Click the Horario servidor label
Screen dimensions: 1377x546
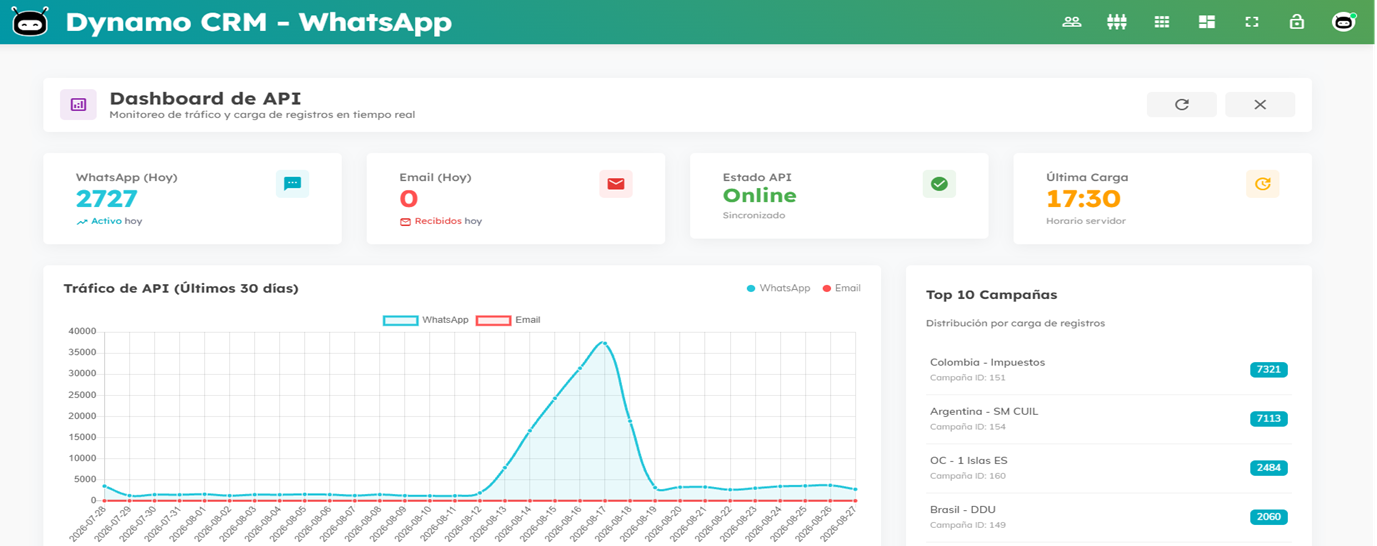click(x=1086, y=221)
